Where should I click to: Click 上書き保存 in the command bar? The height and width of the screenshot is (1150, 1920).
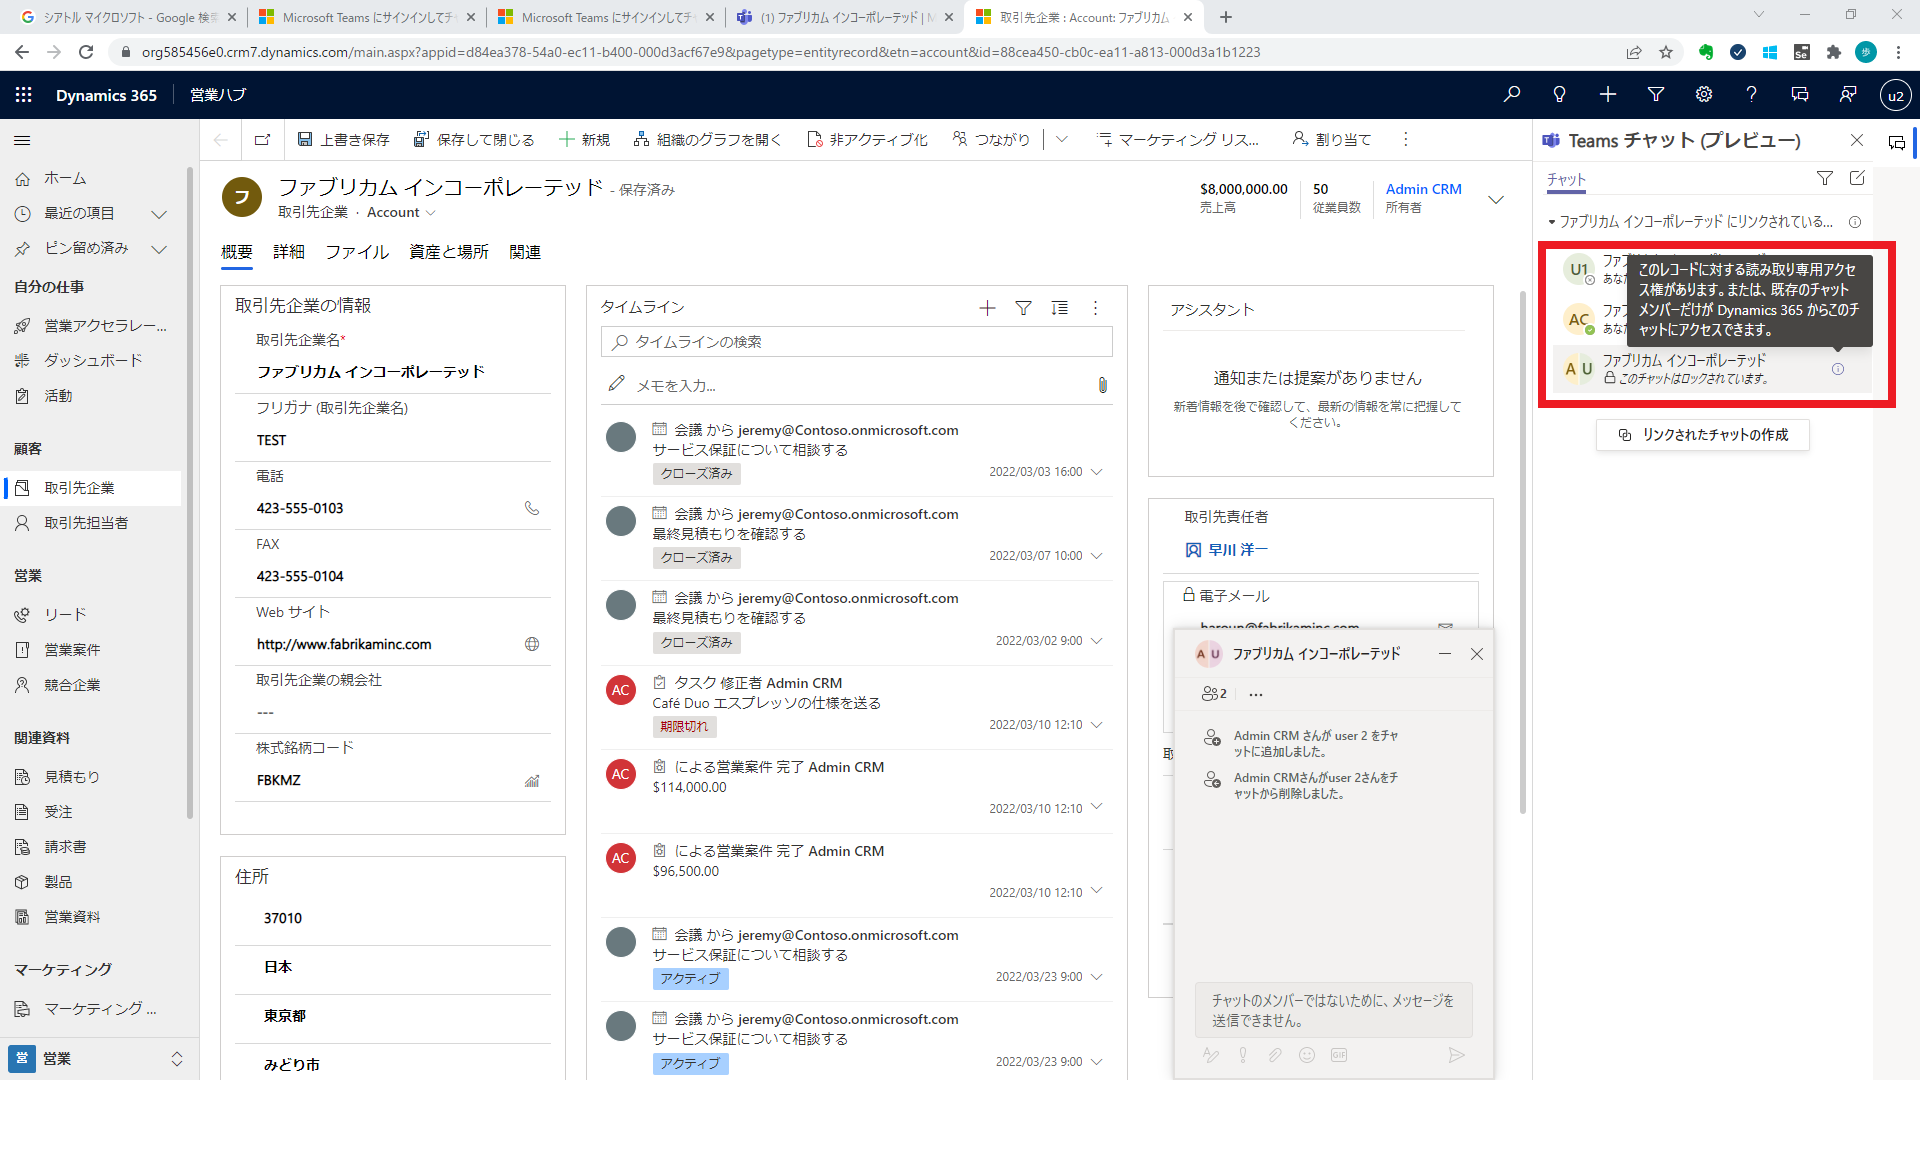click(x=343, y=140)
